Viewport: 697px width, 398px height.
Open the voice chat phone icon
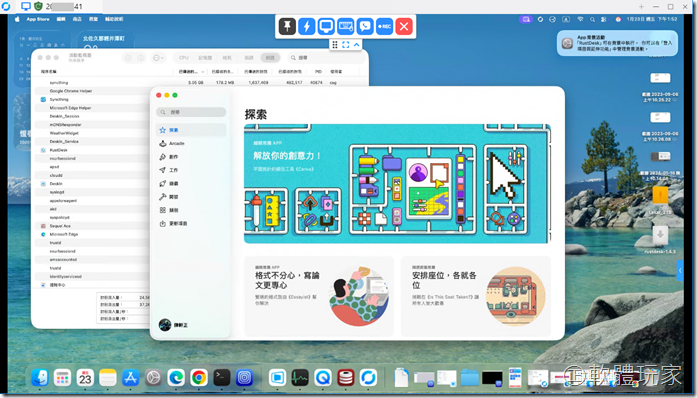click(365, 26)
